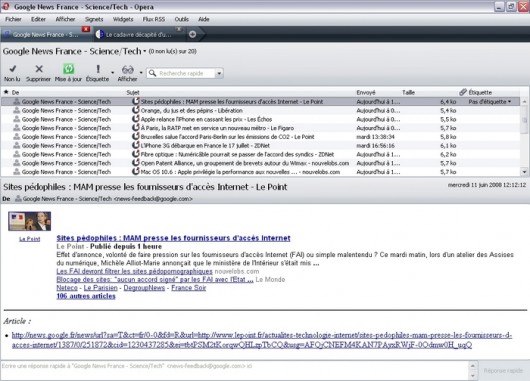This screenshot has width=530, height=381.
Task: Click feed icon on Bruxelles salue row
Action: (x=136, y=136)
